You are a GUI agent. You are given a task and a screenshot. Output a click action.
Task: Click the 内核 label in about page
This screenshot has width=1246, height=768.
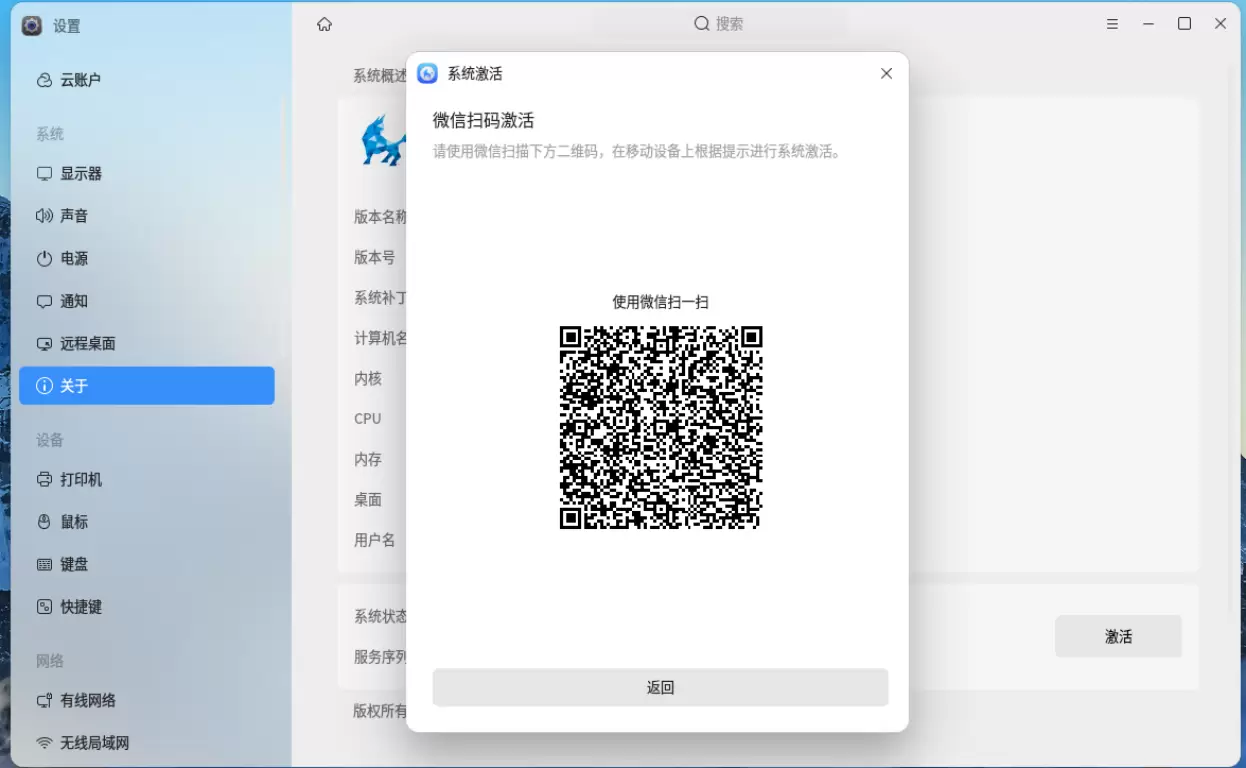click(368, 378)
